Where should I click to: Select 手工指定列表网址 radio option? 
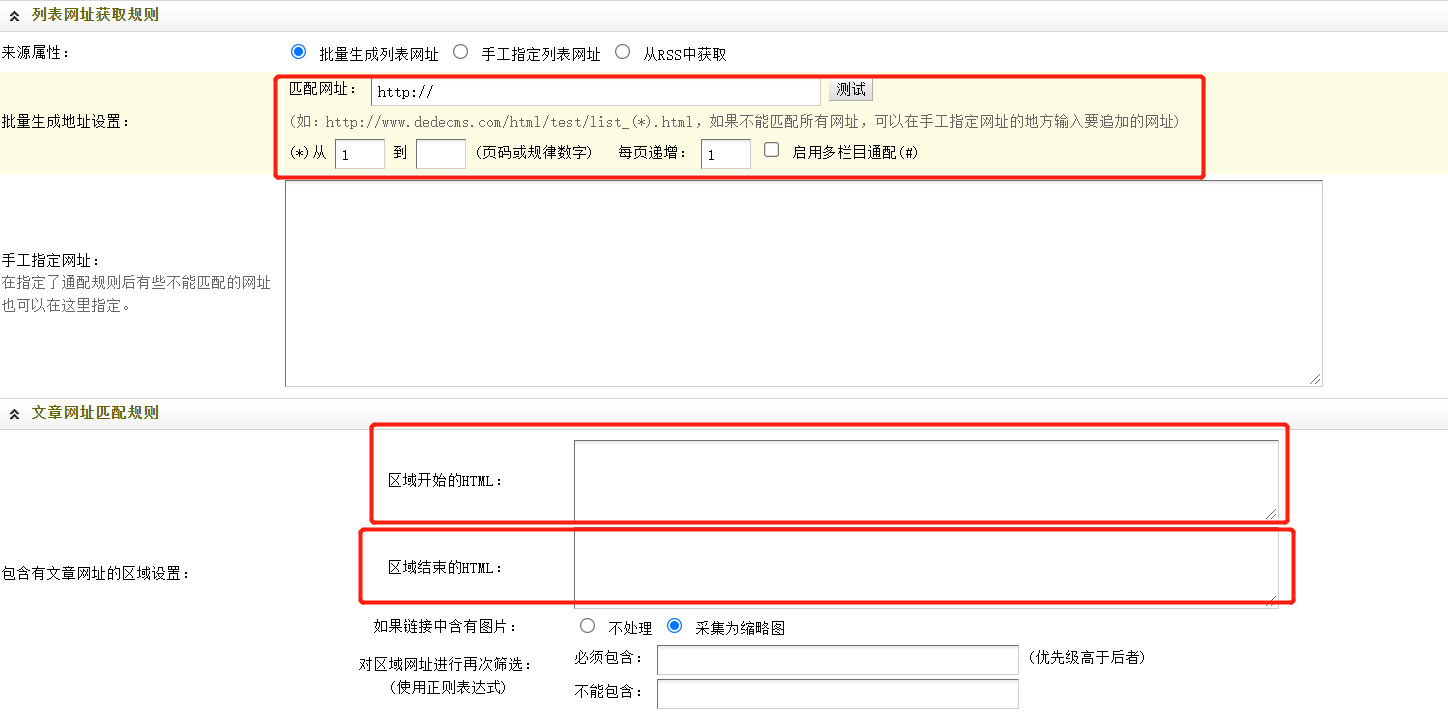point(460,52)
